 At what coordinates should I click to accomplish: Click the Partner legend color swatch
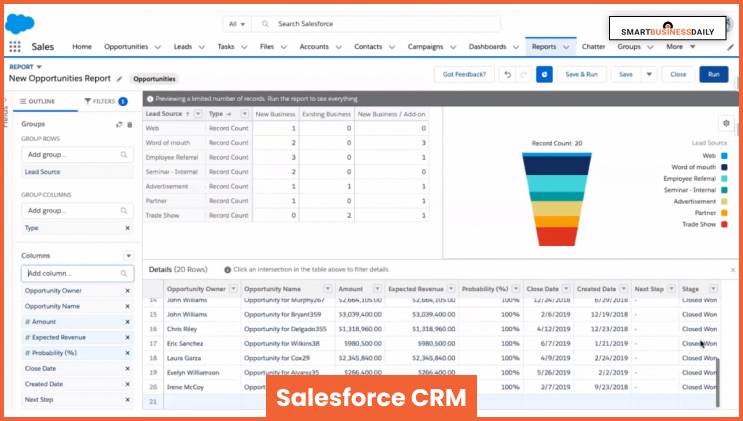coord(724,213)
